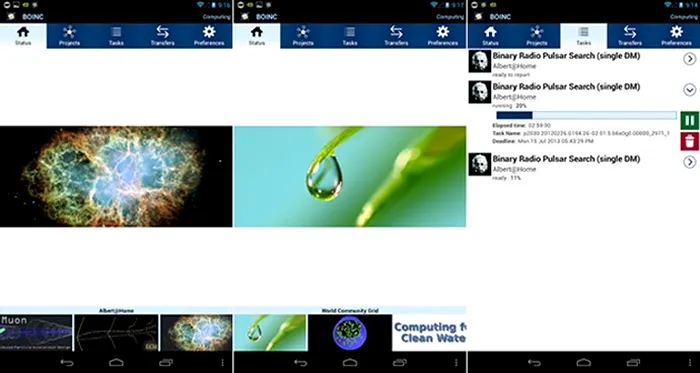Open Transfers tab in left phone screen
The height and width of the screenshot is (373, 700).
tap(162, 36)
